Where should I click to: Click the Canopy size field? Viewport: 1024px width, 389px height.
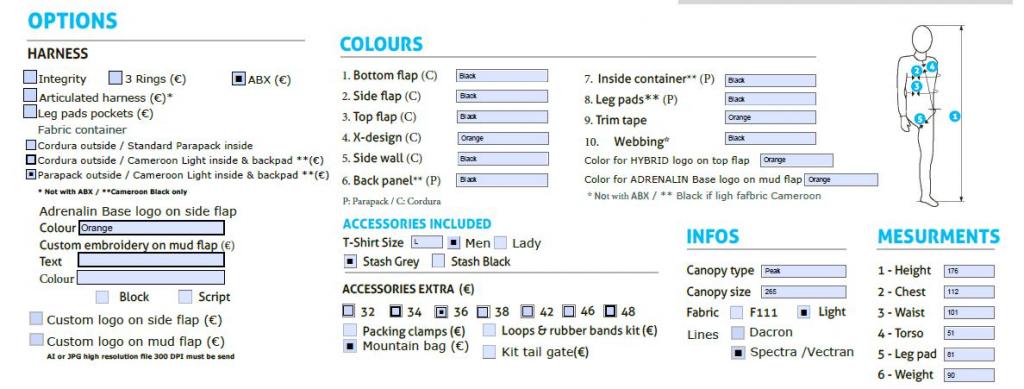pyautogui.click(x=803, y=292)
